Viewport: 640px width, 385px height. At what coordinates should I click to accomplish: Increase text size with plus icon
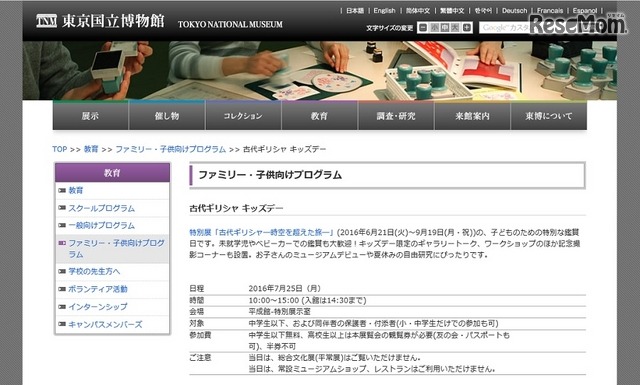pos(467,28)
